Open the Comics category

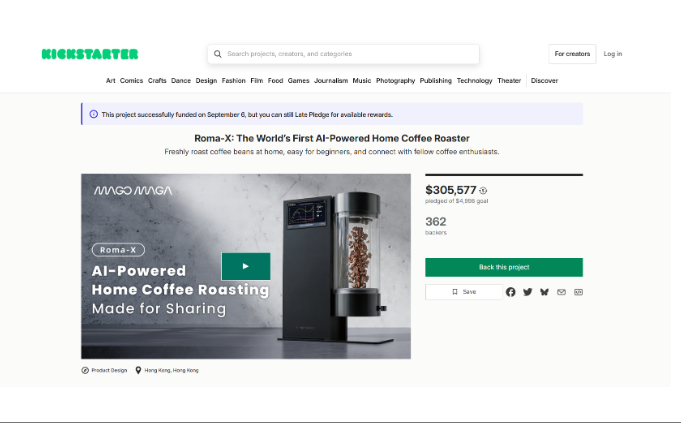131,80
